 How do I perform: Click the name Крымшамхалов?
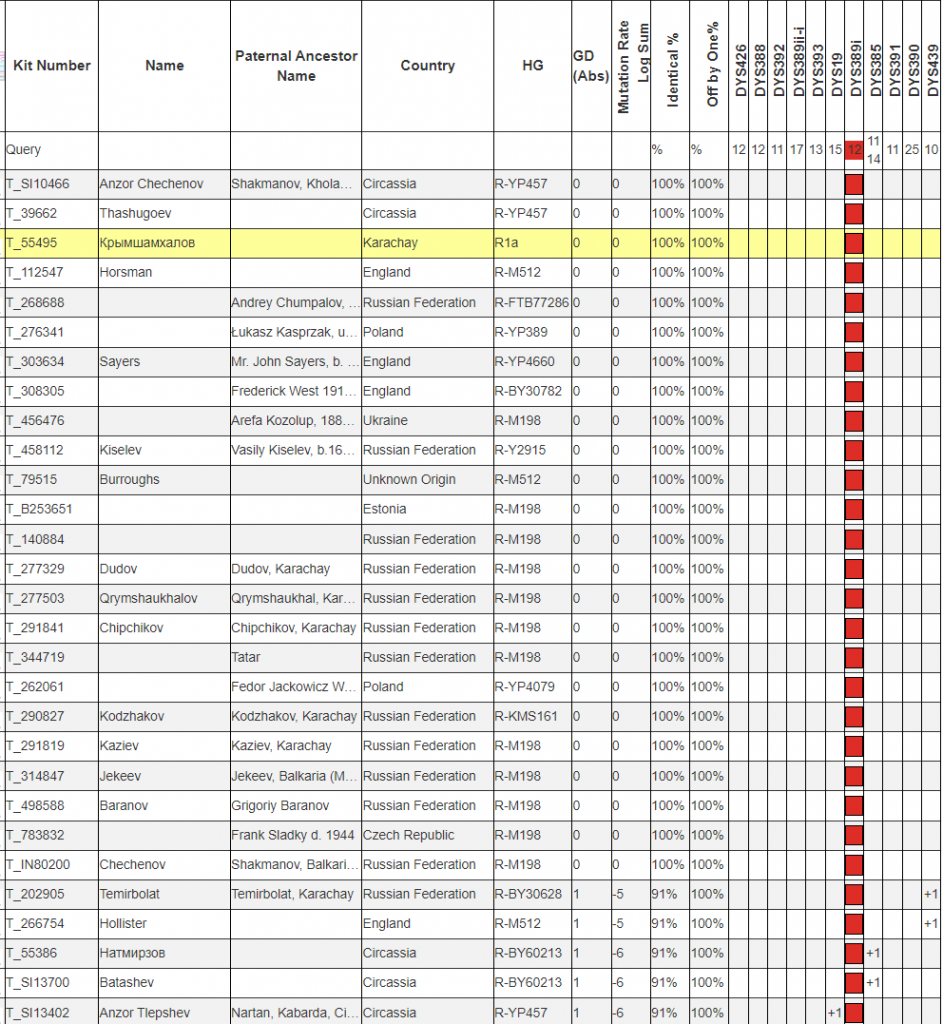pos(147,243)
